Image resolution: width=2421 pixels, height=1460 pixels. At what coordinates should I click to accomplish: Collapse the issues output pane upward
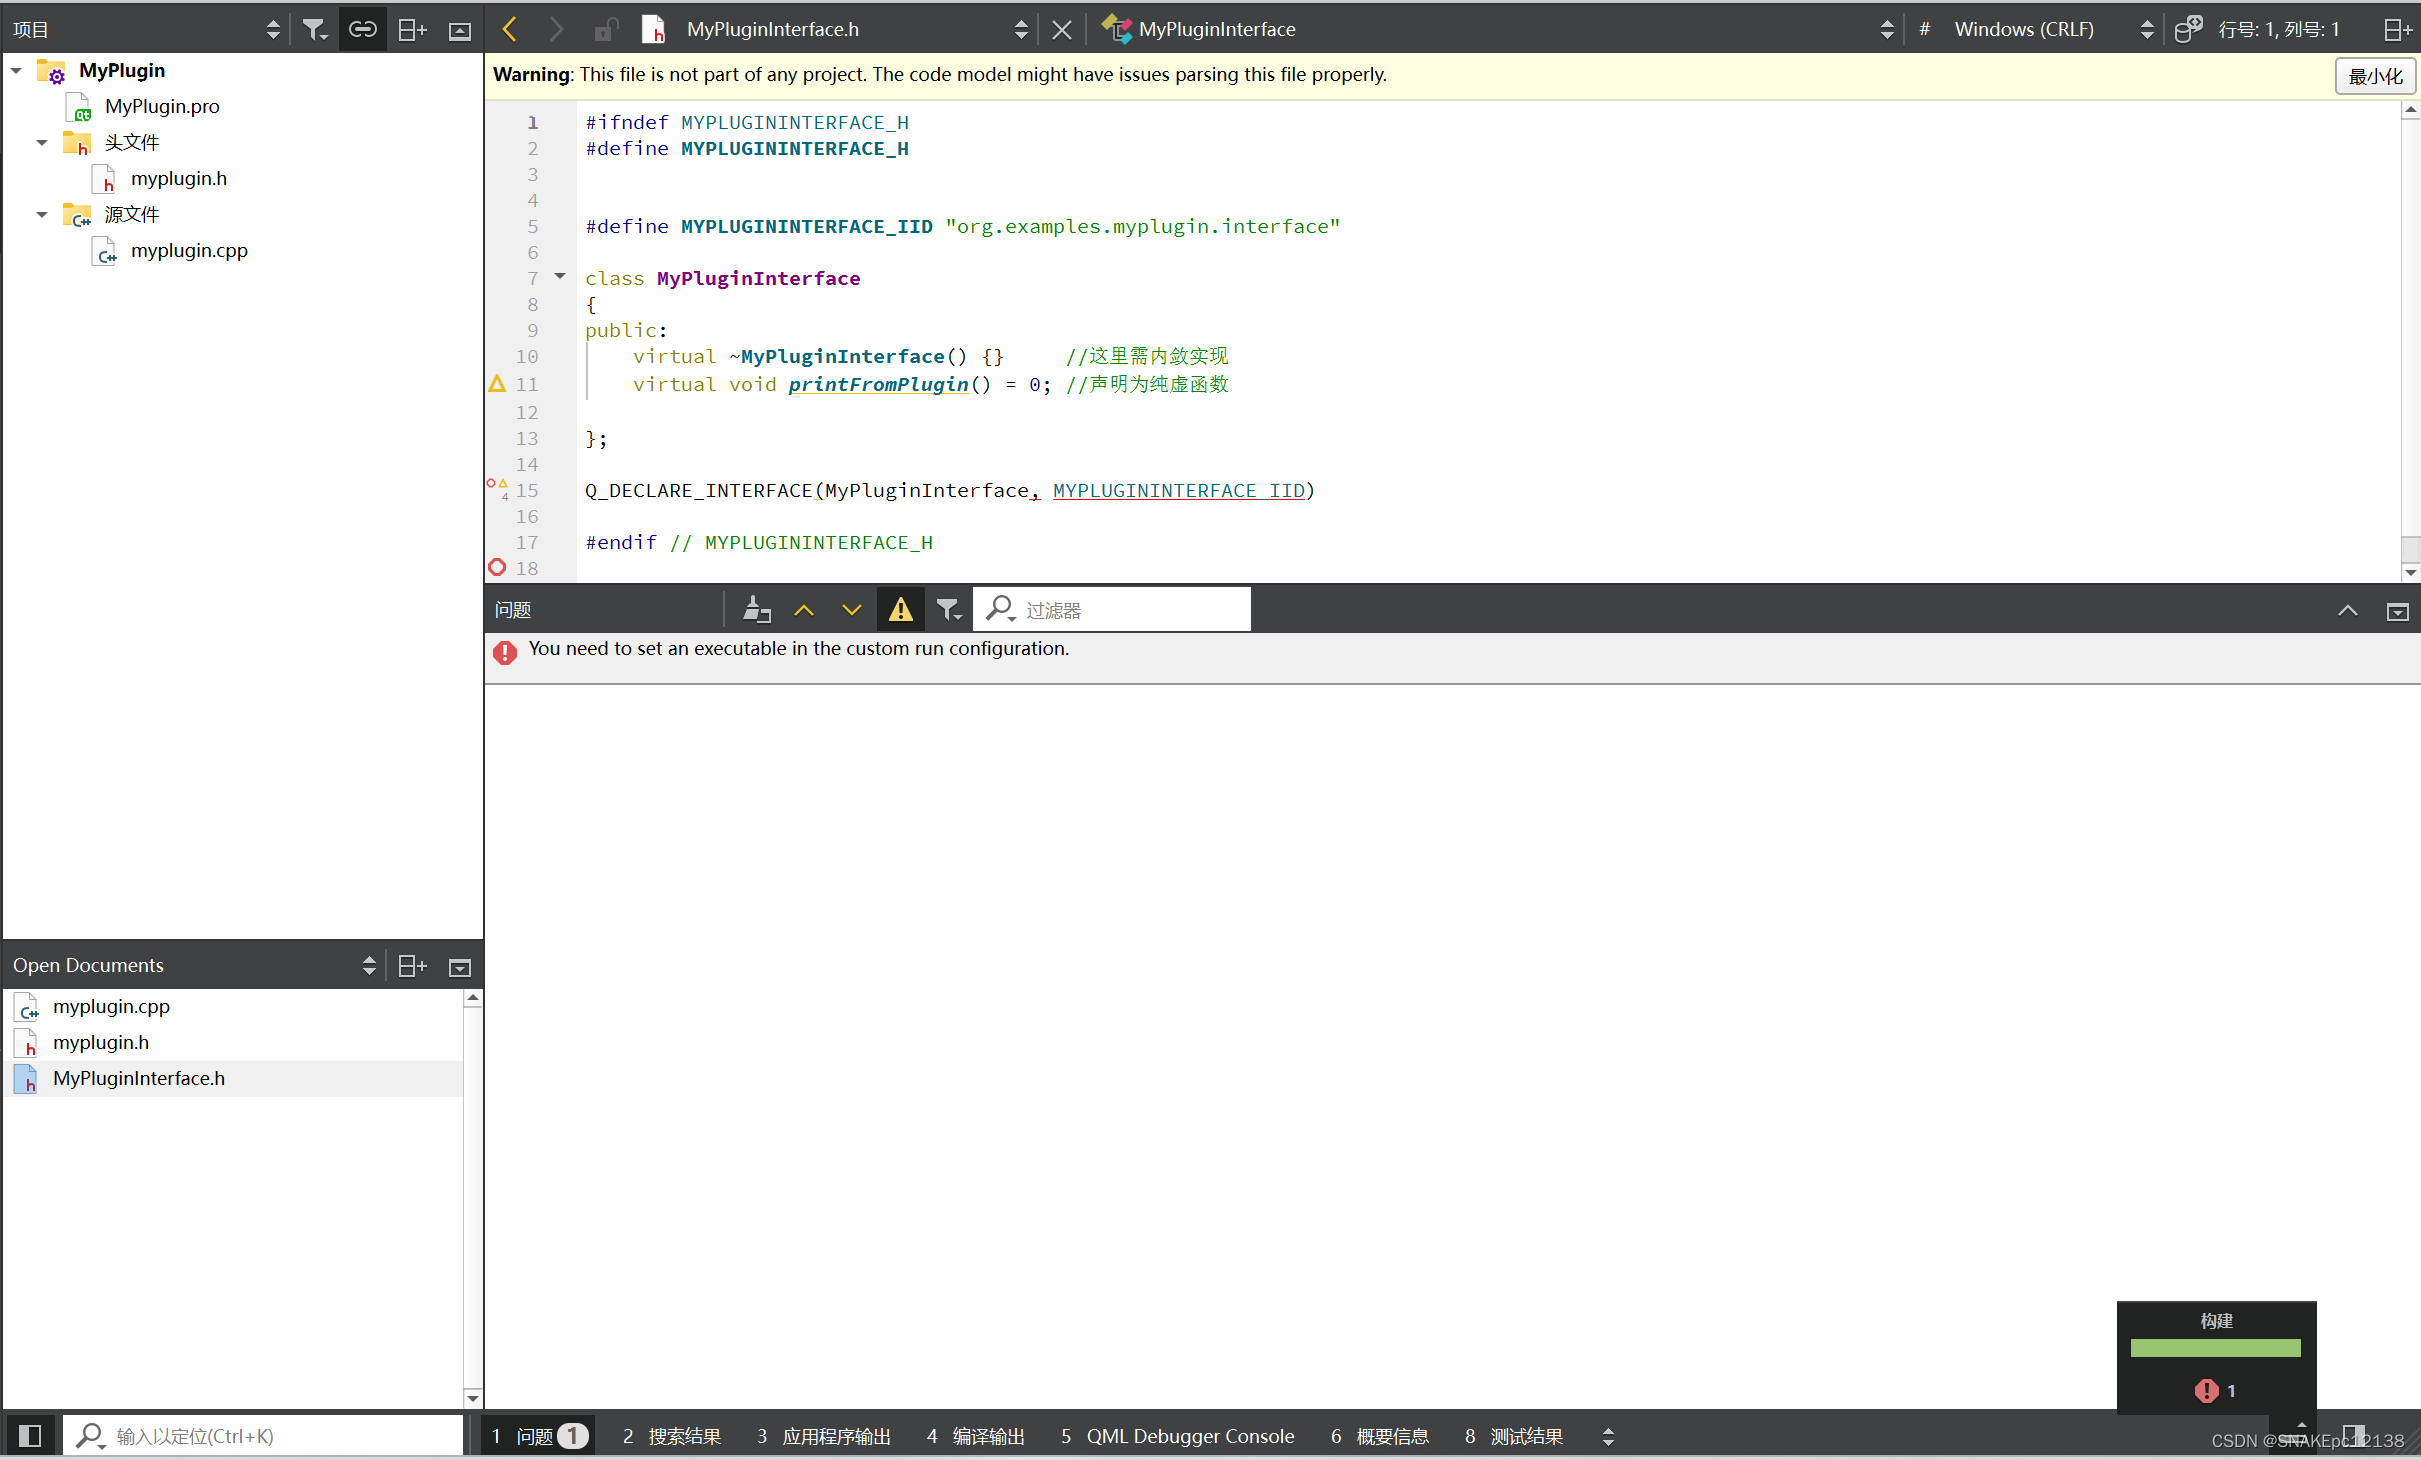[2348, 611]
